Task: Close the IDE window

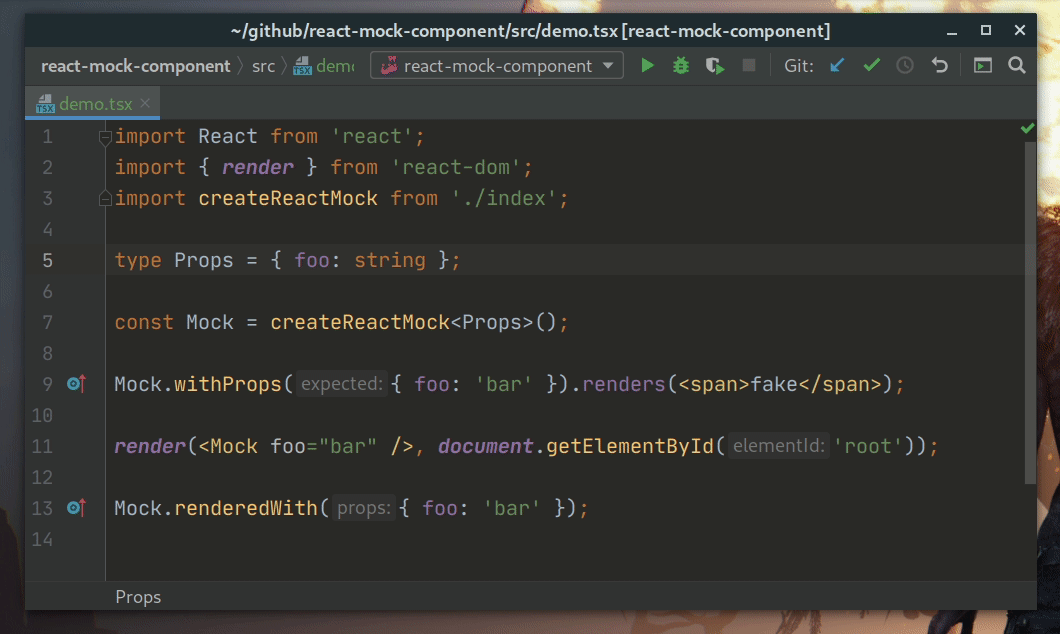Action: pos(1019,30)
